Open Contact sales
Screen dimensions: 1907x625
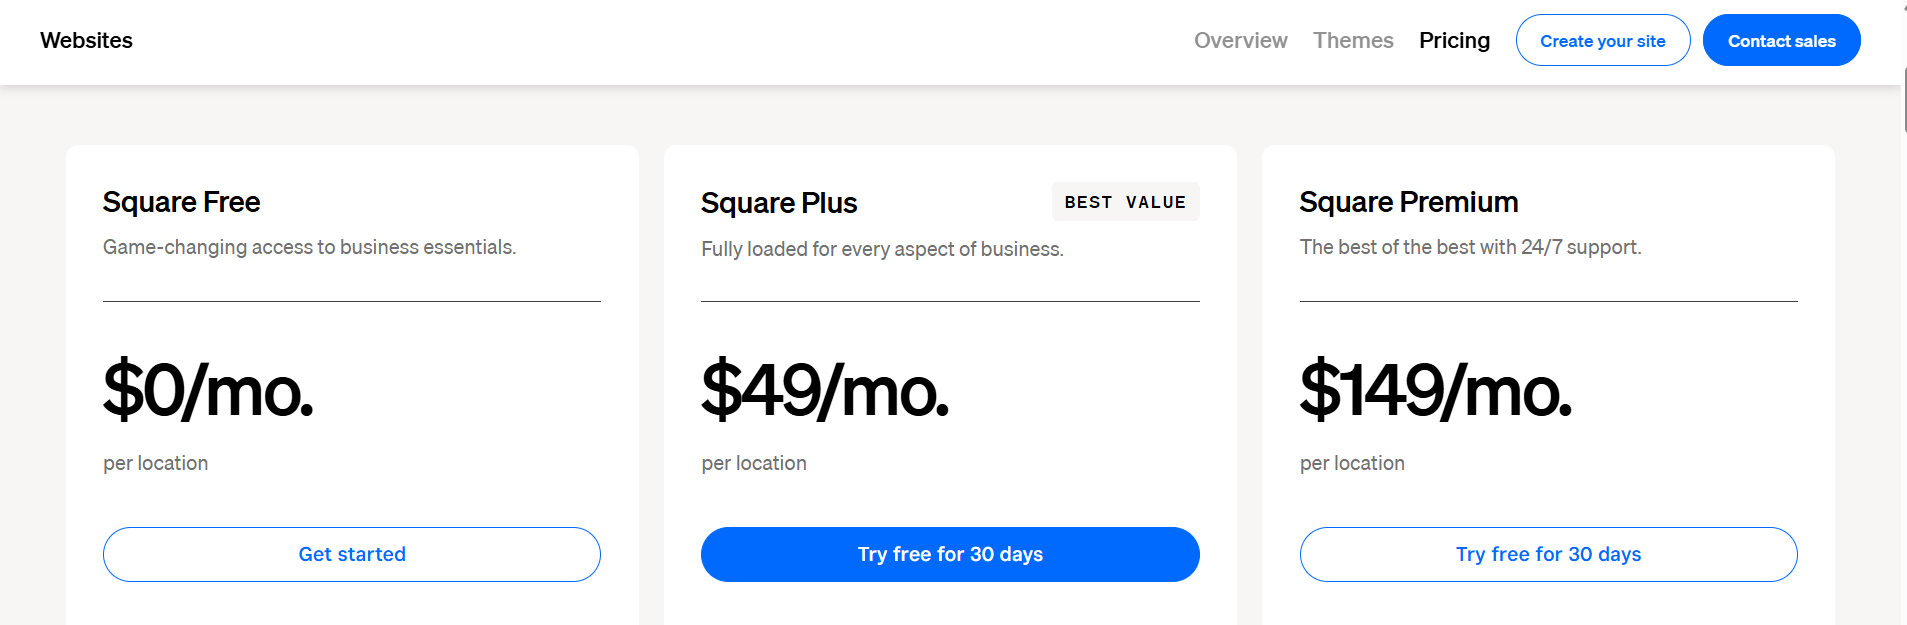(1781, 40)
